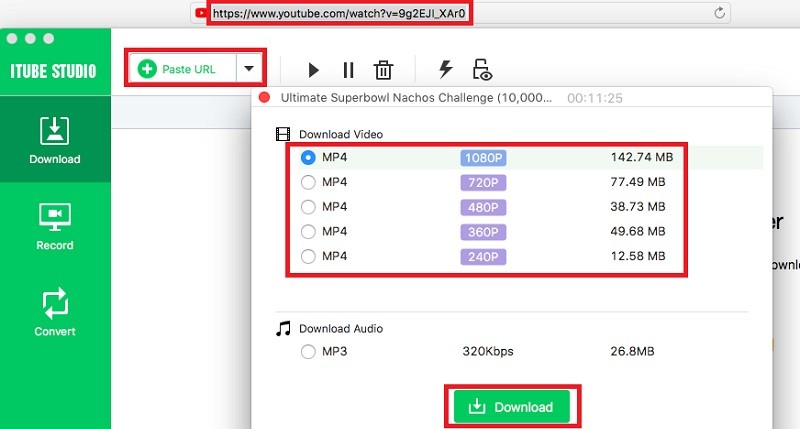The height and width of the screenshot is (429, 800).
Task: Click the green Download button
Action: [512, 407]
